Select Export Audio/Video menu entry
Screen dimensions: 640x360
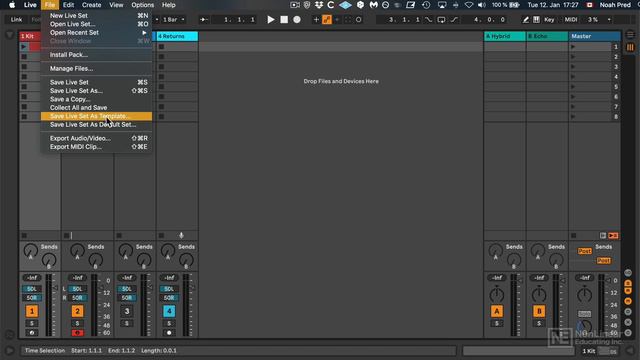coord(96,138)
